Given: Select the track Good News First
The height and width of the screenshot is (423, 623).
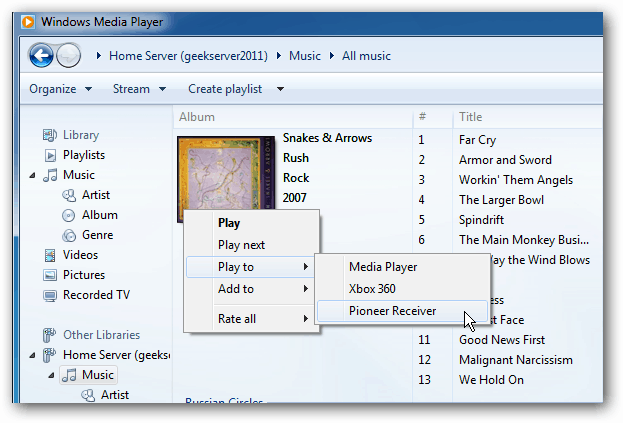Looking at the screenshot, I should coord(502,340).
